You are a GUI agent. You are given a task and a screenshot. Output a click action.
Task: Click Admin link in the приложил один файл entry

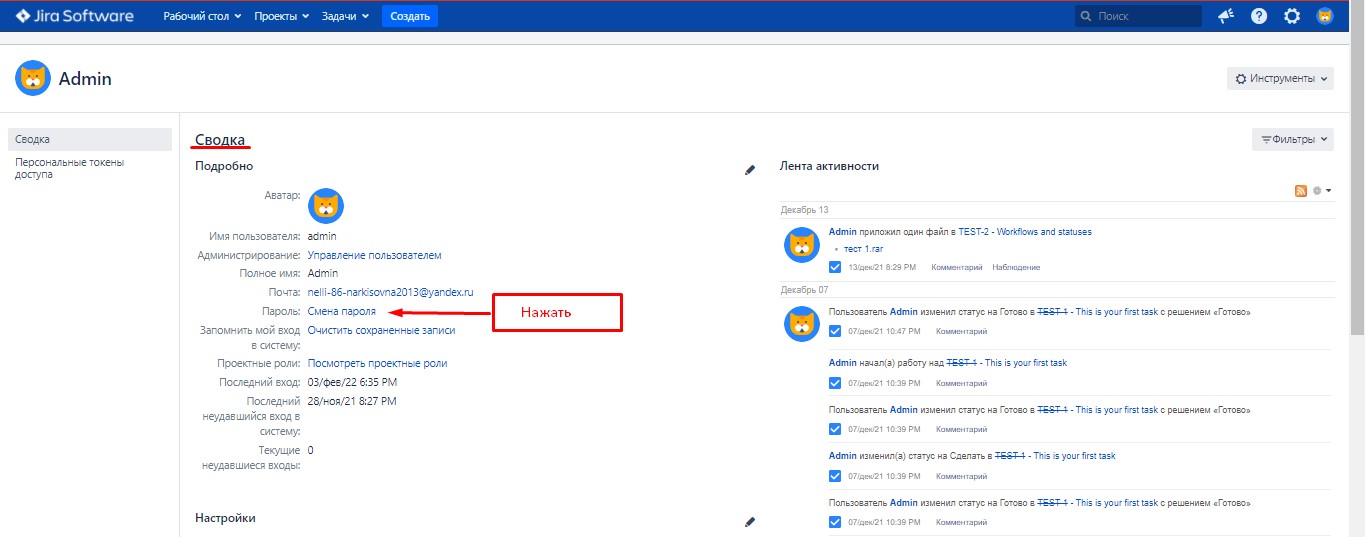coord(843,232)
